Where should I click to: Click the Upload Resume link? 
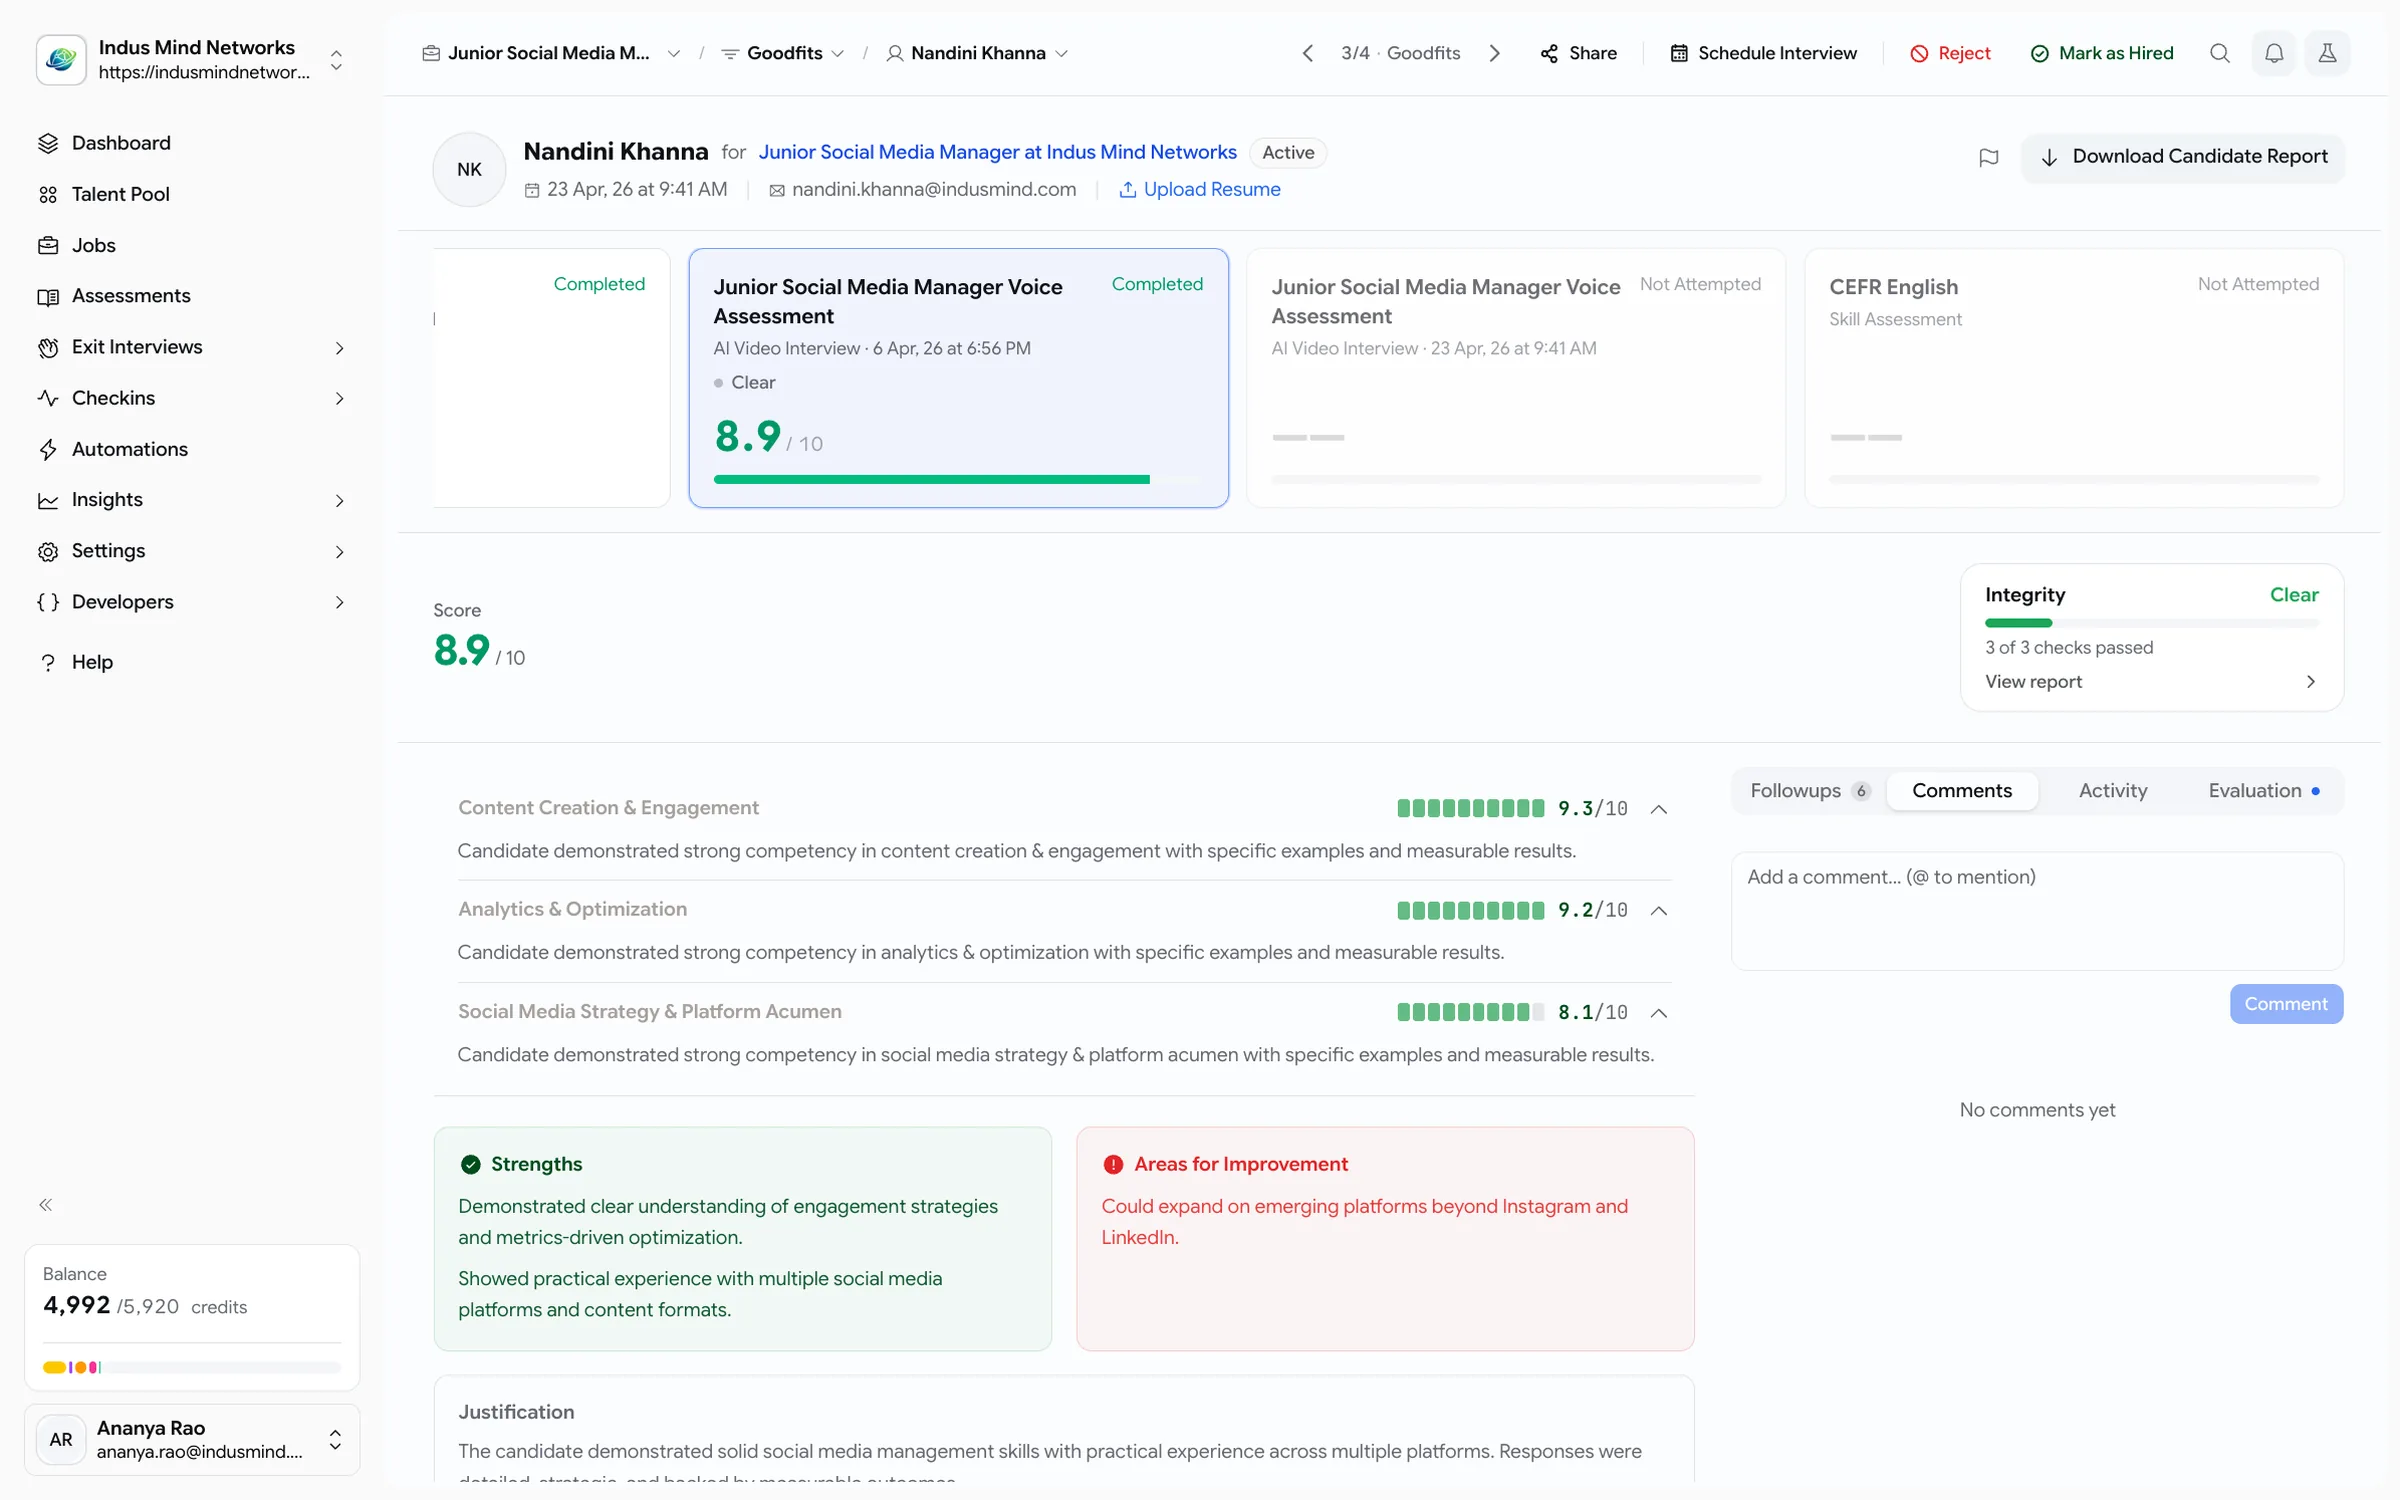(x=1199, y=189)
